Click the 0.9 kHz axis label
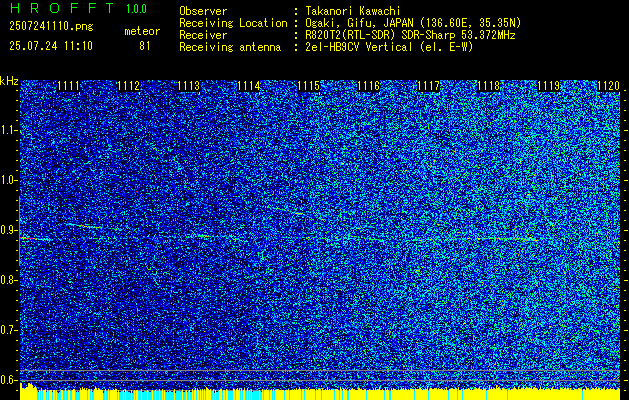Viewport: 629px width, 400px height. click(8, 230)
